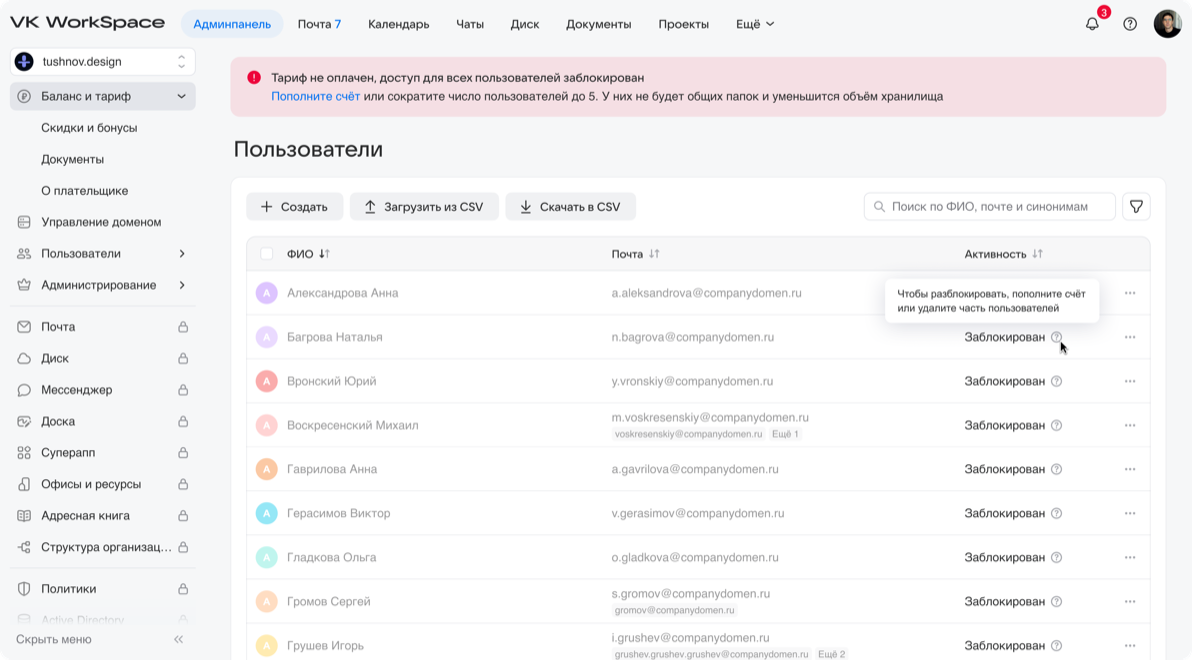
Task: Open the help question mark icon in header
Action: point(1130,24)
